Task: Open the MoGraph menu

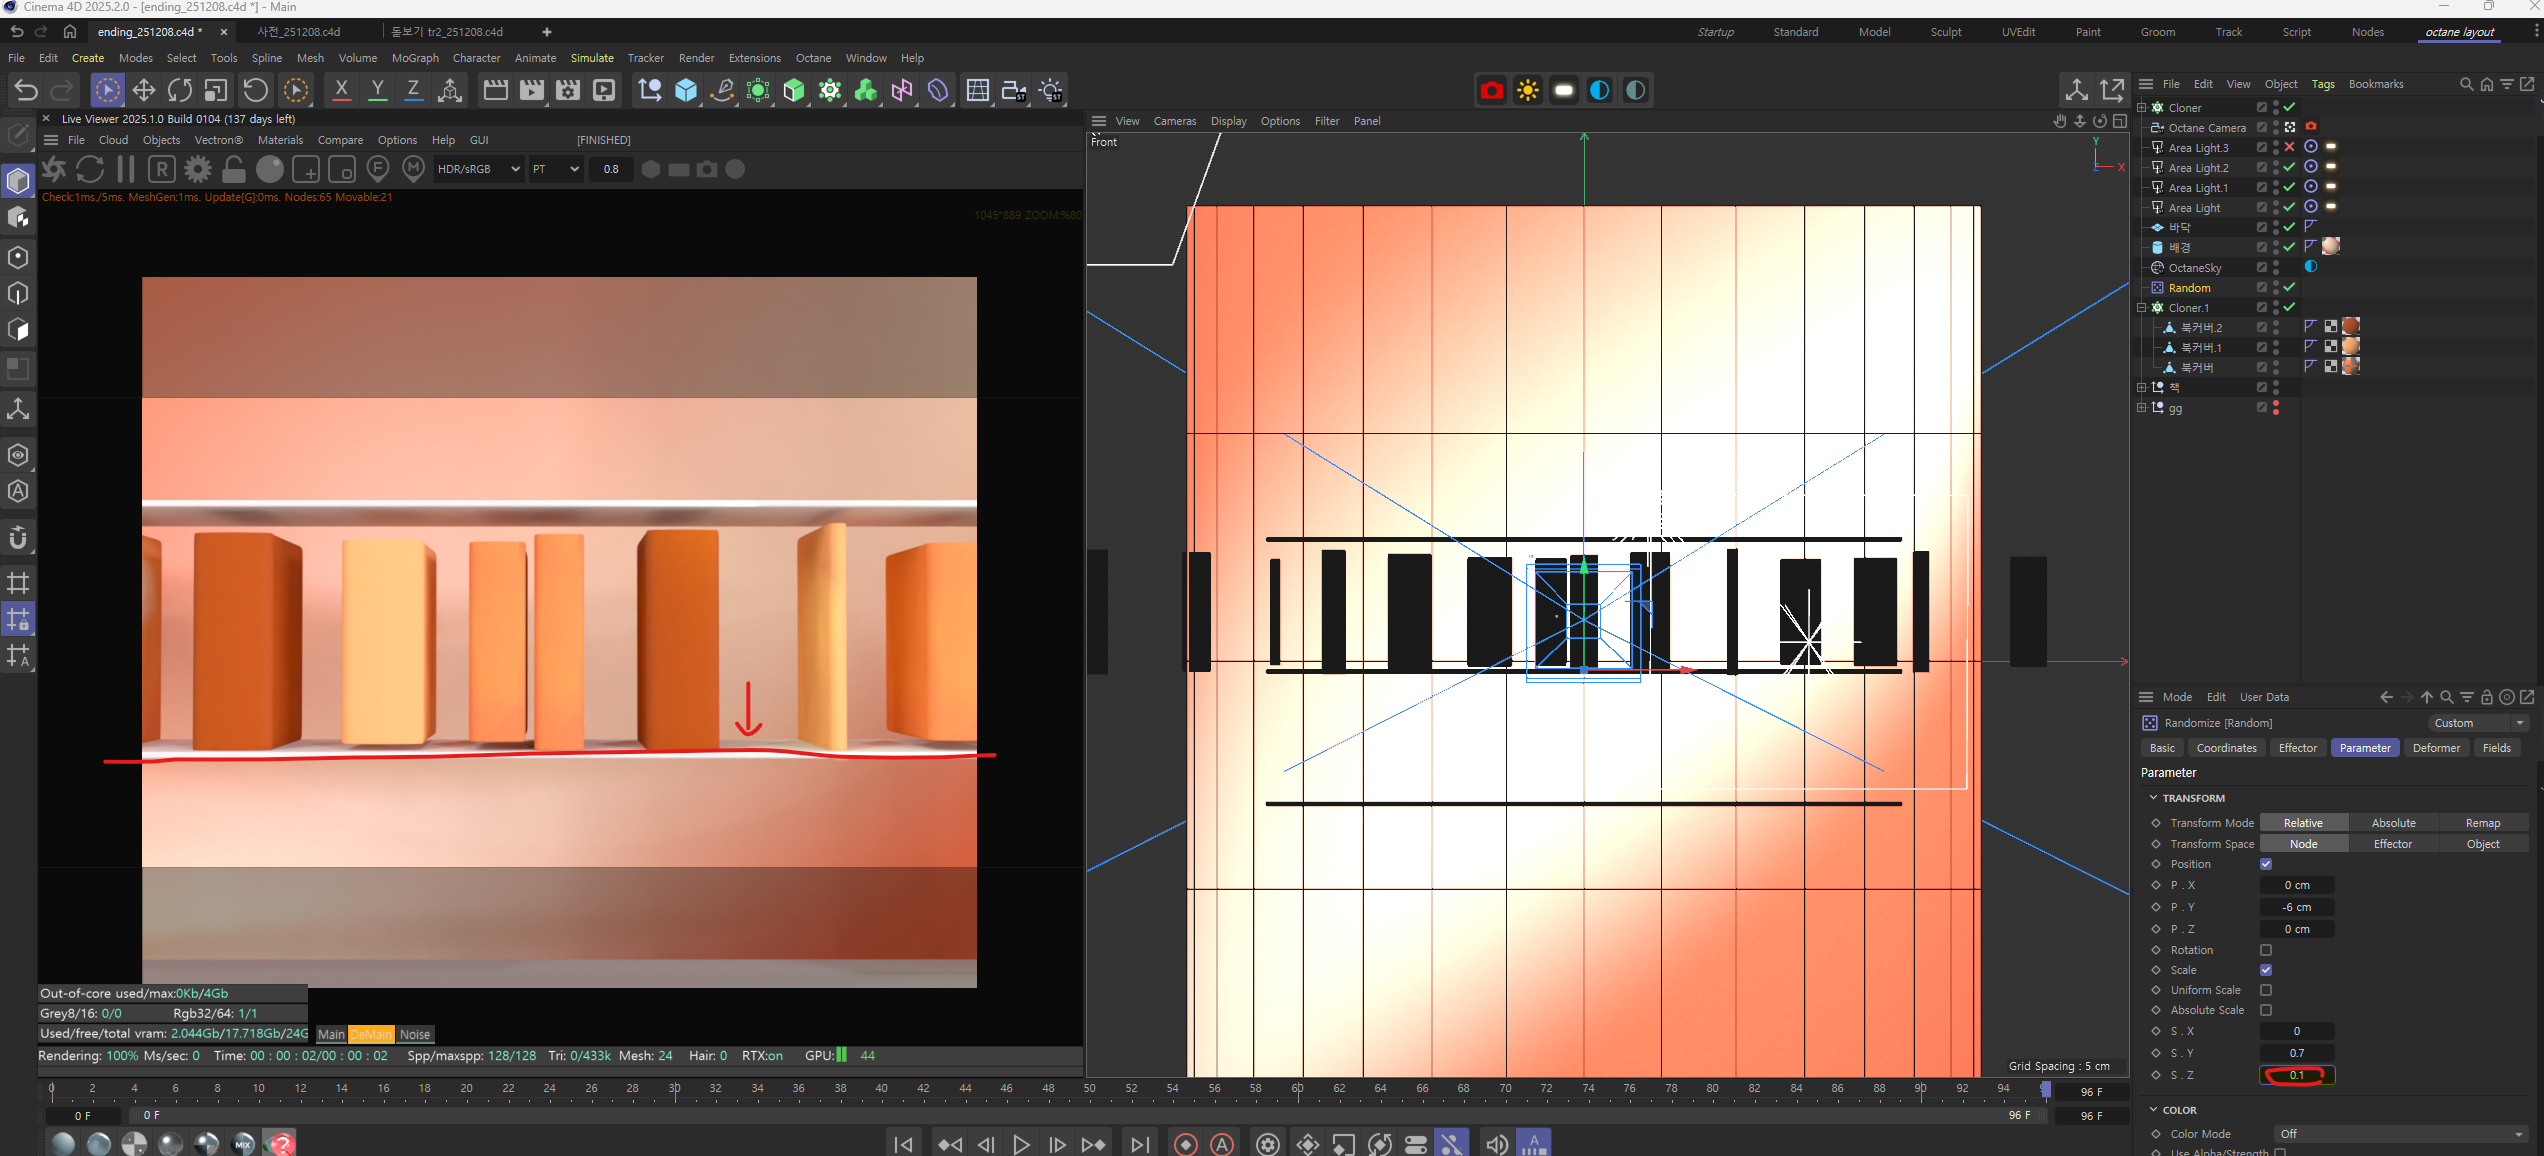Action: click(x=415, y=58)
